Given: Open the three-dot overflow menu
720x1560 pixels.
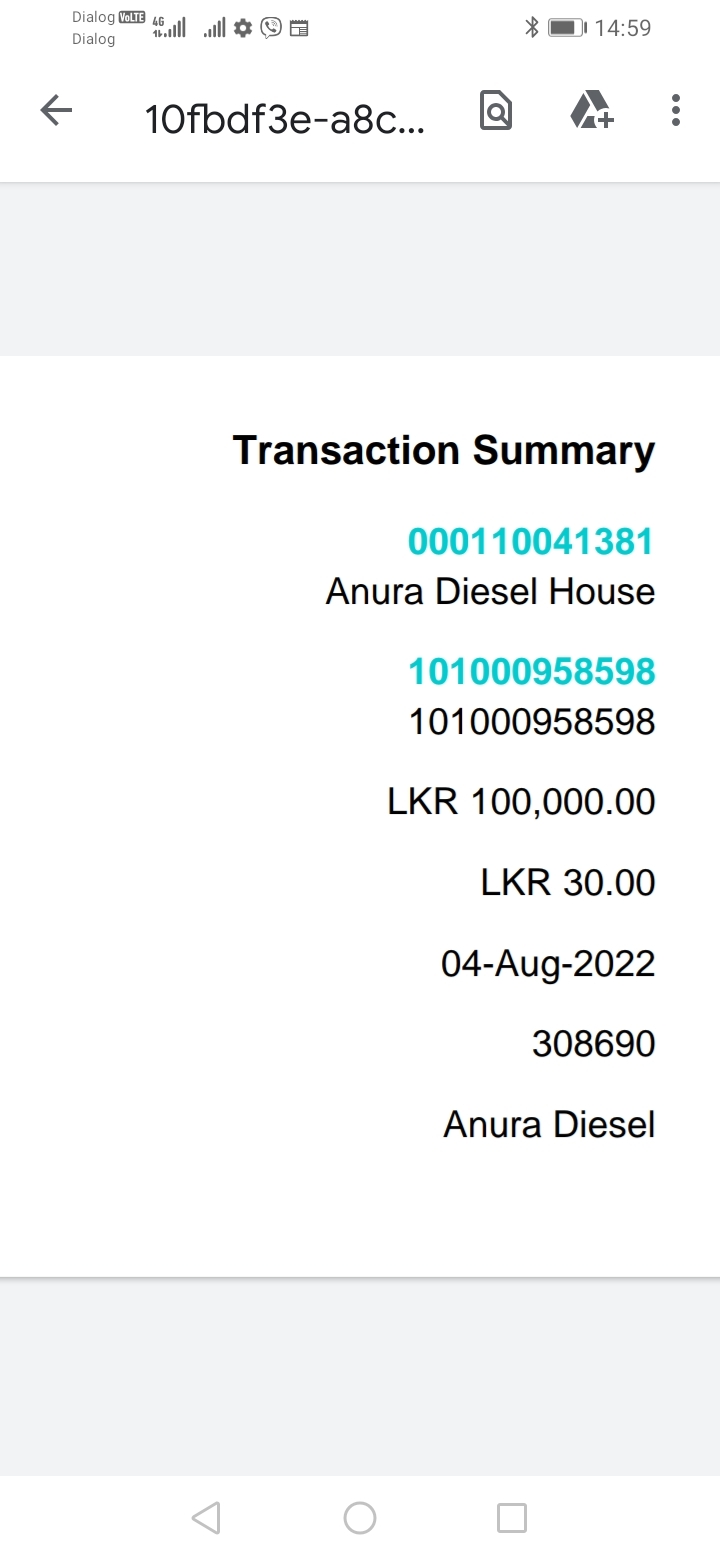Looking at the screenshot, I should coord(676,111).
